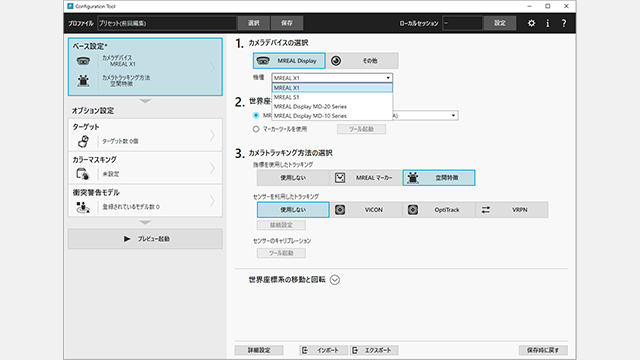
Task: Select the MREAL Display headset device
Action: (x=289, y=61)
